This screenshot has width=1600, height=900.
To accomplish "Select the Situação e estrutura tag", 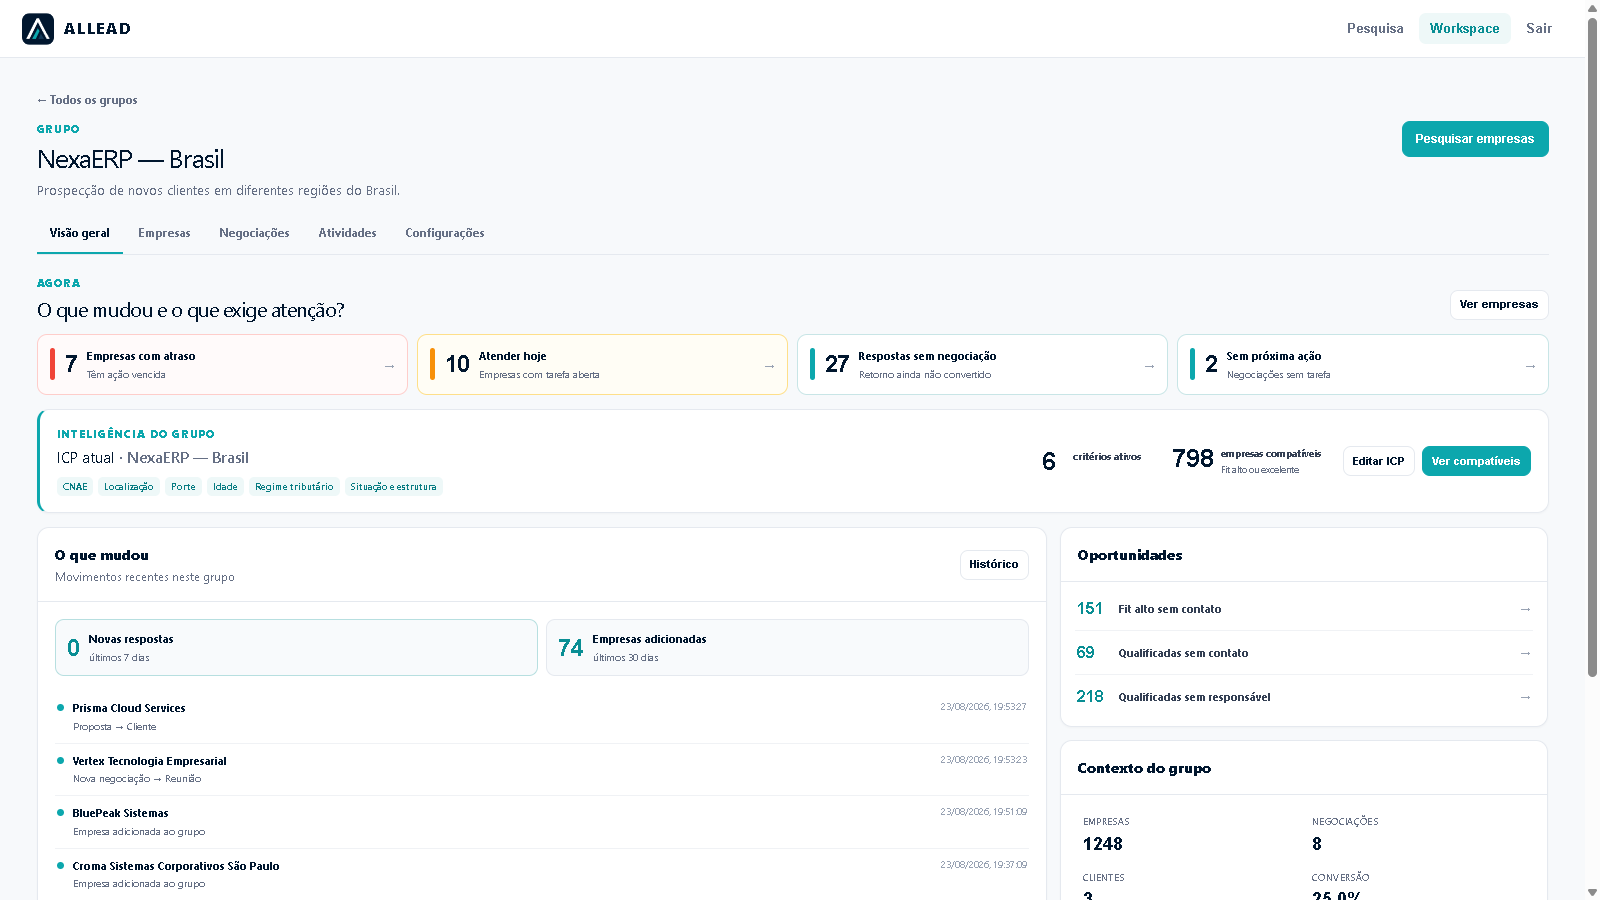I will 393,487.
